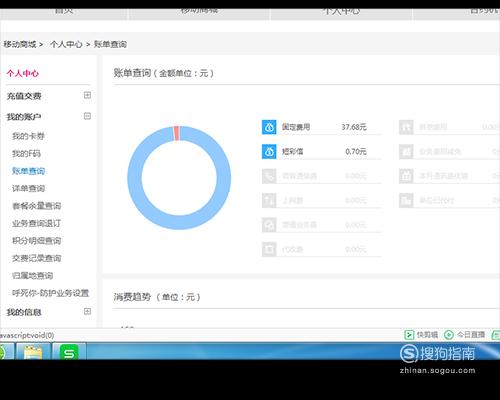Collapse the 我的账户 section
Screen dimensions: 500x400
click(x=87, y=116)
